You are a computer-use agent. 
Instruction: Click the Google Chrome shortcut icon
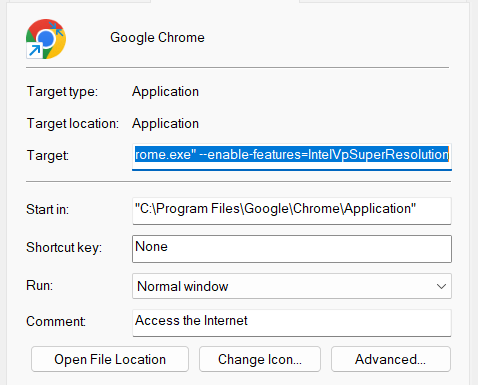pos(46,39)
